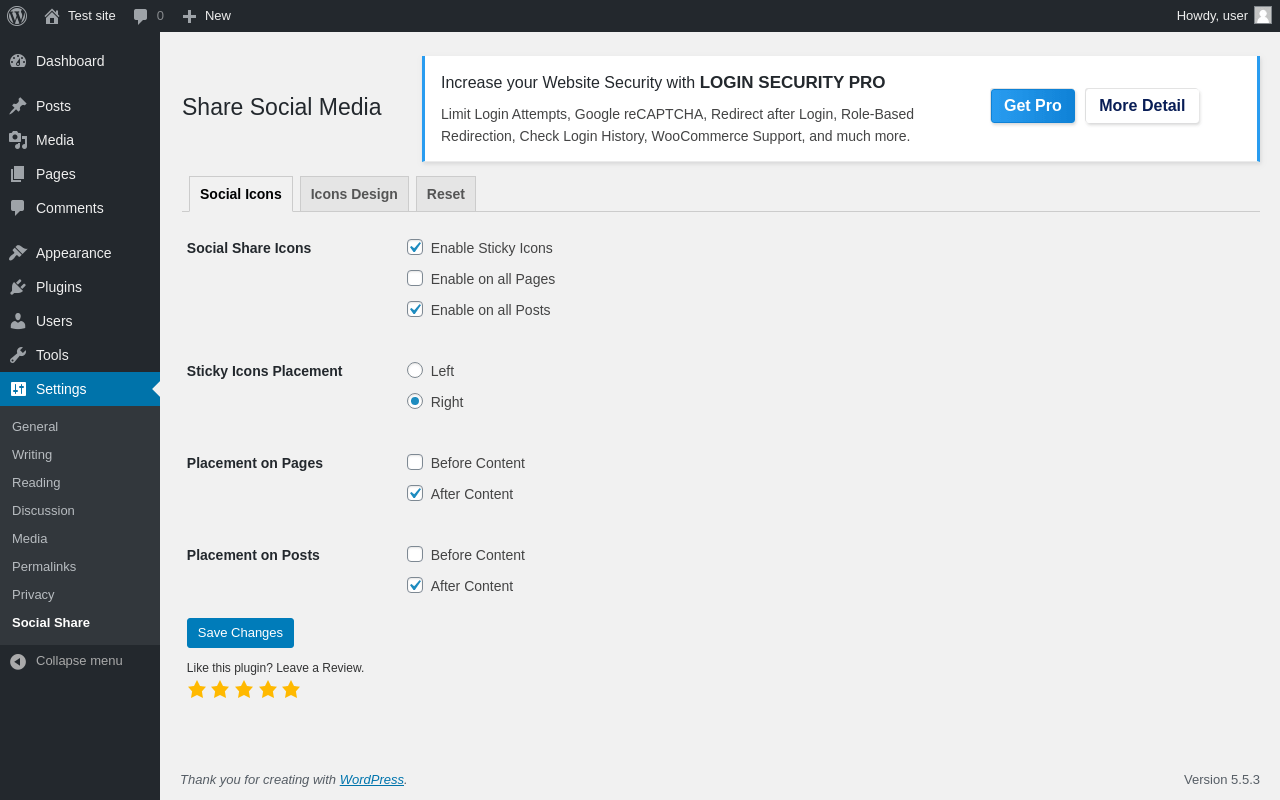This screenshot has width=1280, height=800.
Task: Check Before Content for Placement on Pages
Action: tap(415, 462)
